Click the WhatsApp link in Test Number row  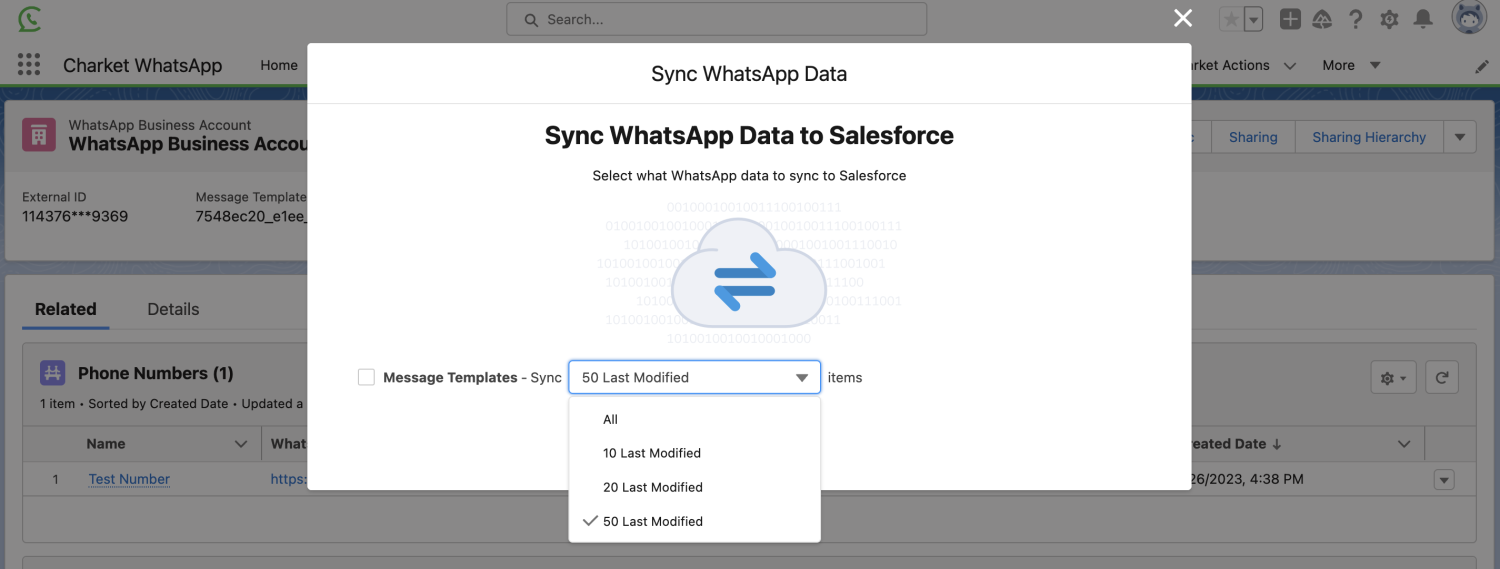288,479
